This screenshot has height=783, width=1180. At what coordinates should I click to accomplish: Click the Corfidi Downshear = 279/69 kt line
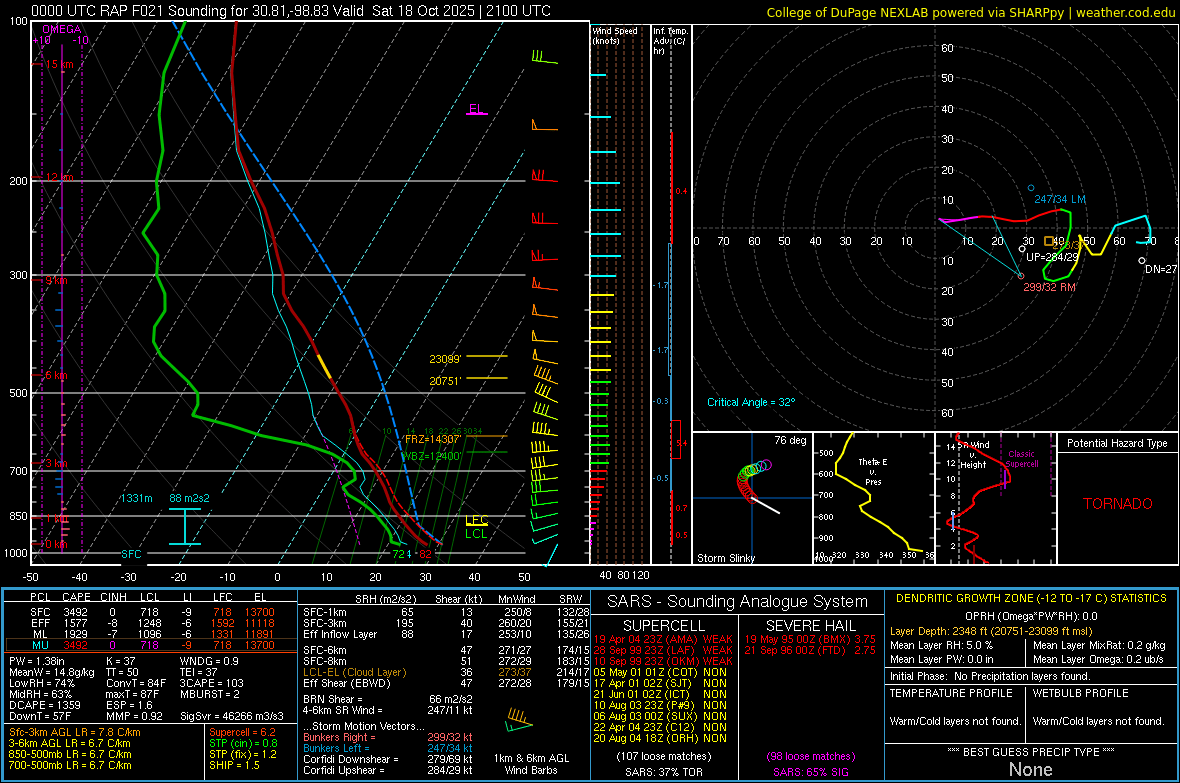tap(388, 760)
